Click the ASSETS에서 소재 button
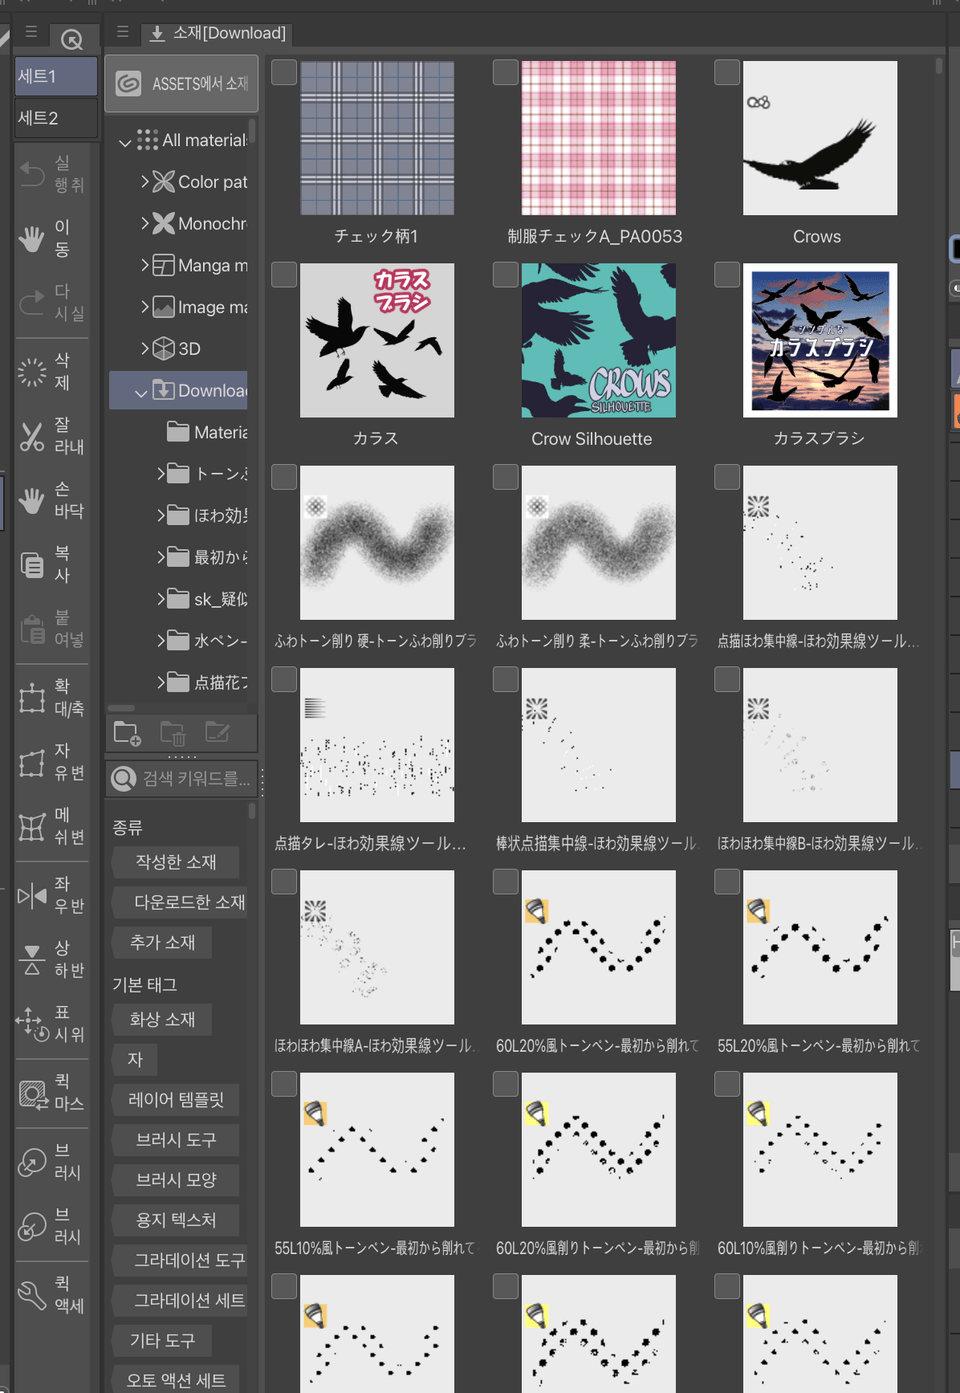The width and height of the screenshot is (960, 1393). (x=181, y=84)
